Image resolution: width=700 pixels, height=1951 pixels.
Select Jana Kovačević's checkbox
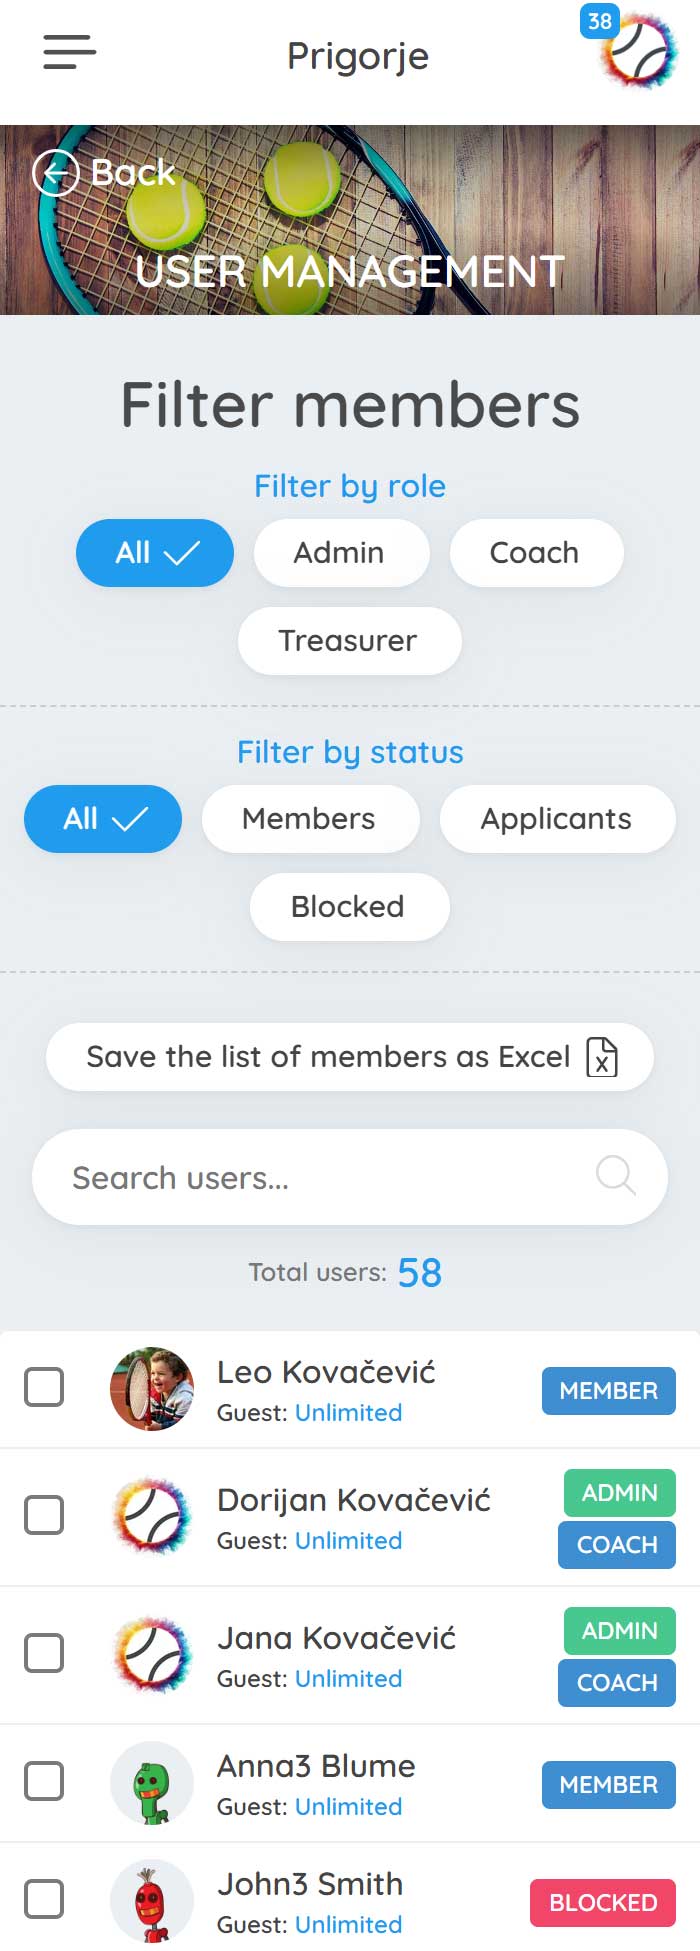[44, 1653]
